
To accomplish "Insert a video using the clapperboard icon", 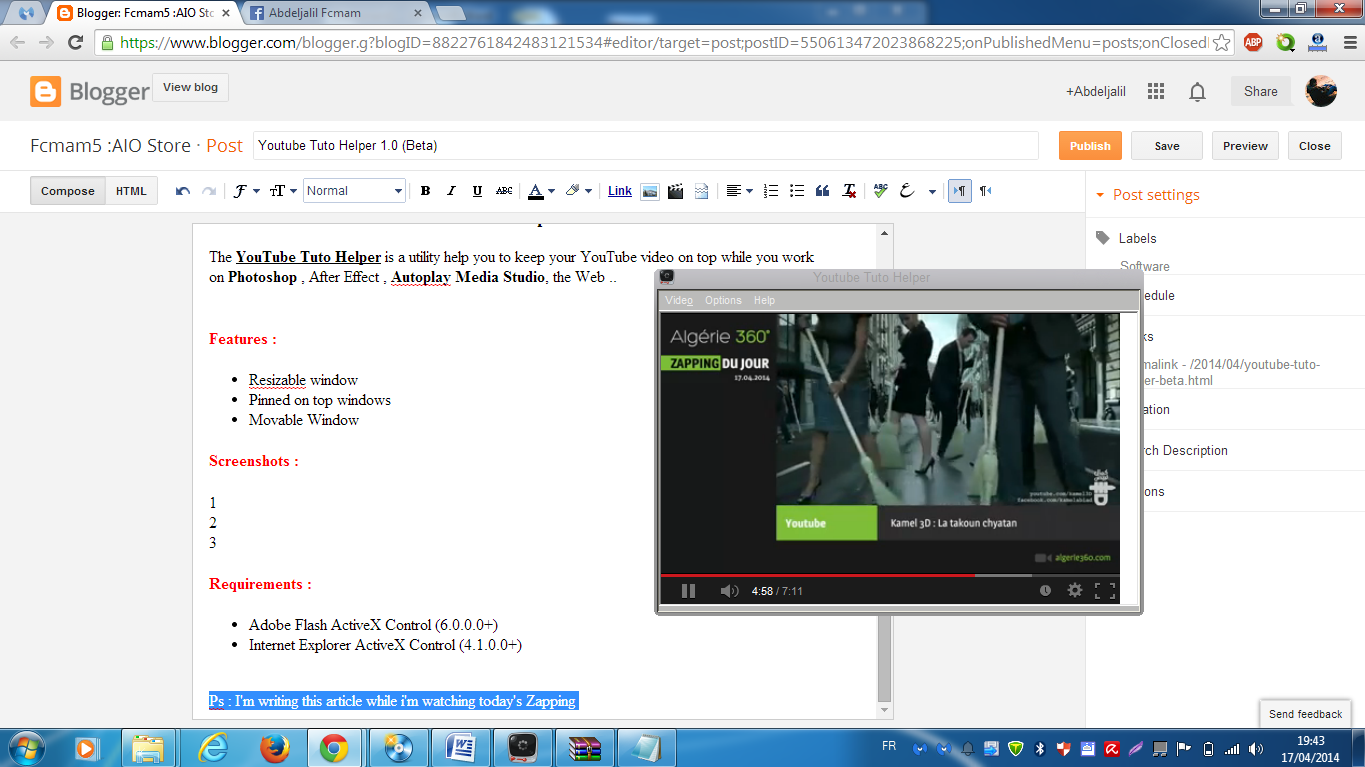I will [676, 191].
